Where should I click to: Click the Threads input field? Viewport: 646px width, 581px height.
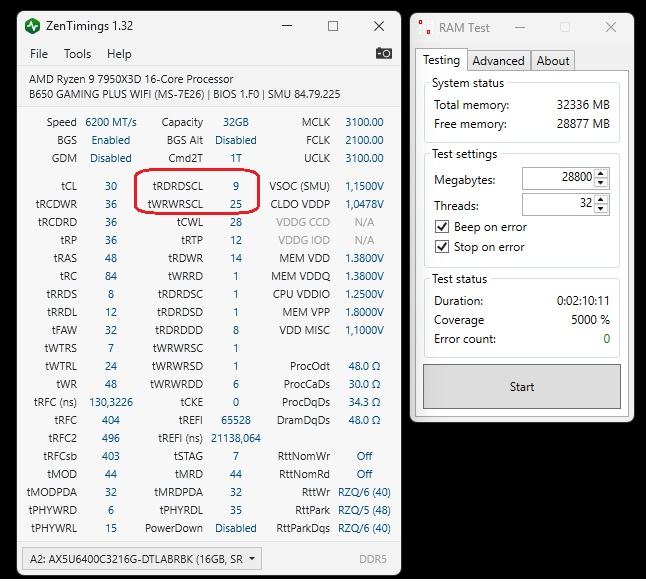558,204
